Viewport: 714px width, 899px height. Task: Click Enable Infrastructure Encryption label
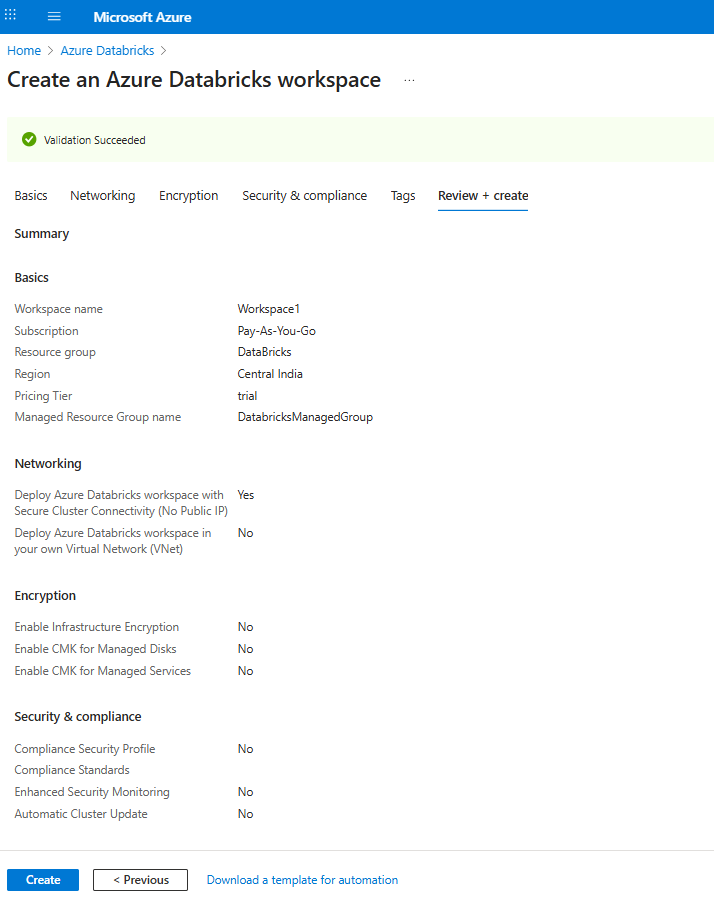(97, 627)
